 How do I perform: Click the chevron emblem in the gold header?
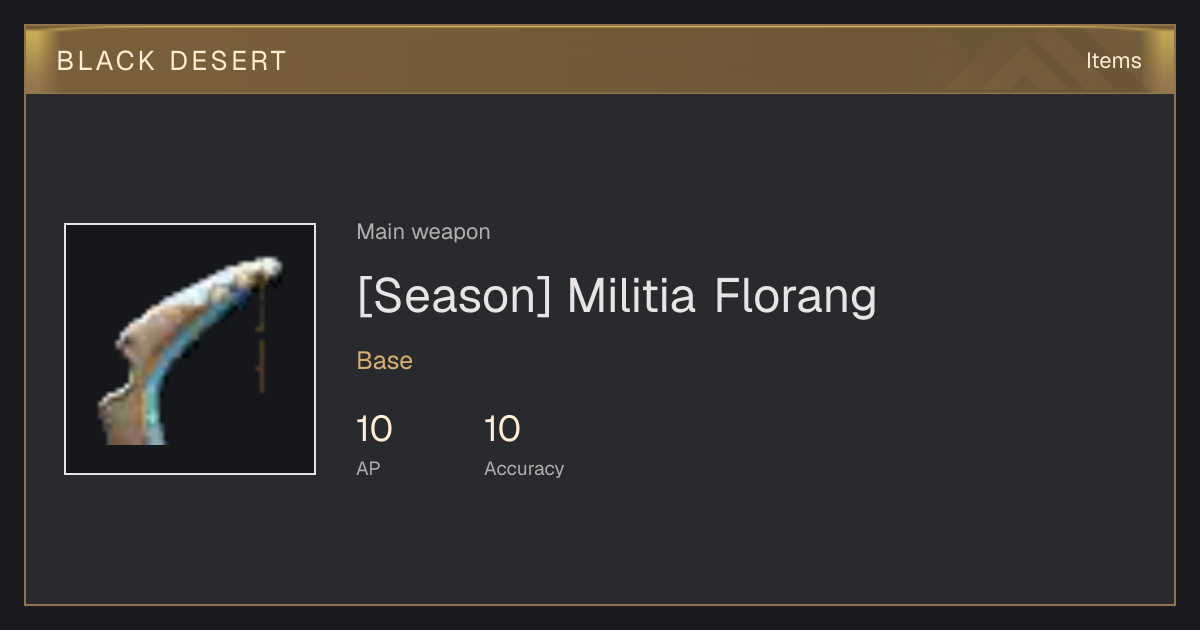tap(1040, 61)
